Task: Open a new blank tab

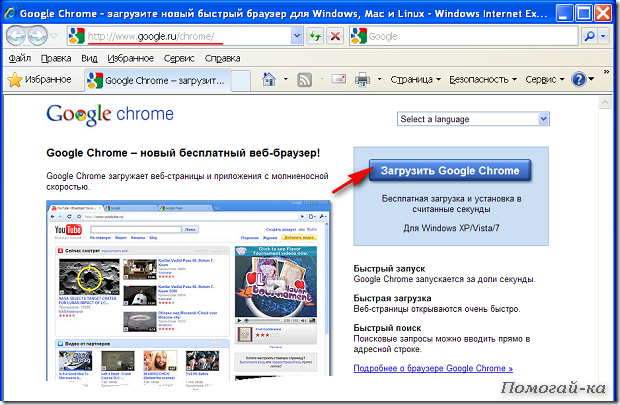Action: (x=240, y=80)
